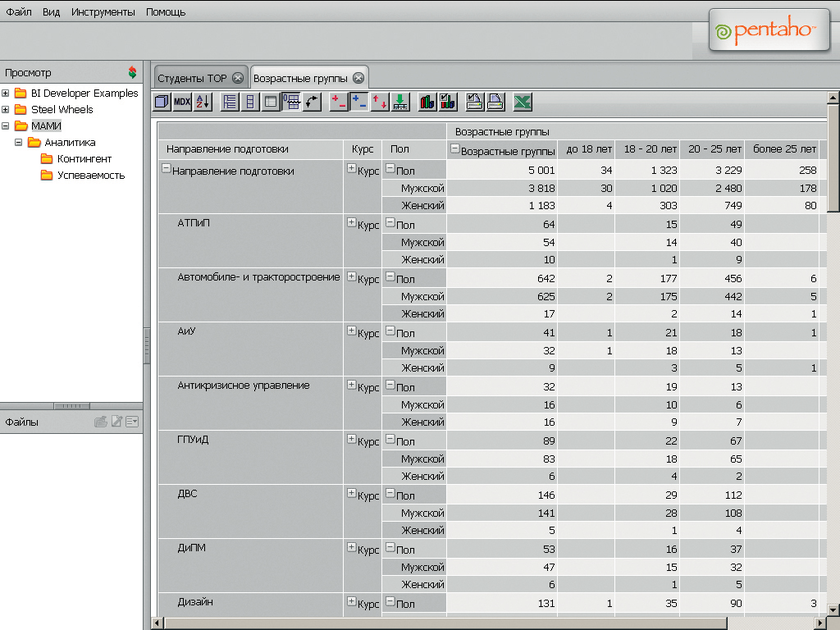
Task: Switch to the Студенты ТОР tab
Action: pyautogui.click(x=192, y=78)
